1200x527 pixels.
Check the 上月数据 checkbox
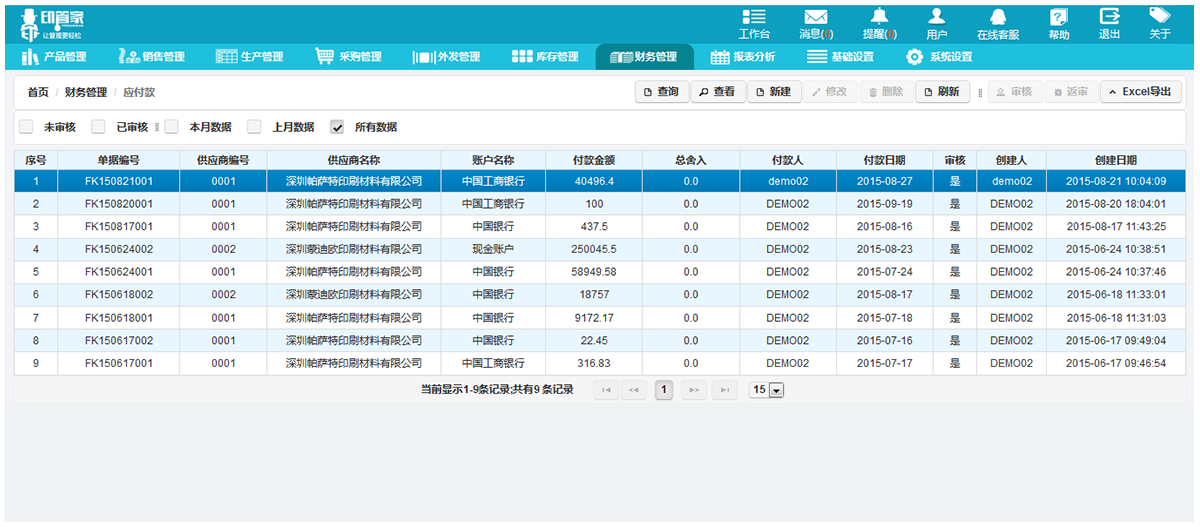(x=254, y=127)
